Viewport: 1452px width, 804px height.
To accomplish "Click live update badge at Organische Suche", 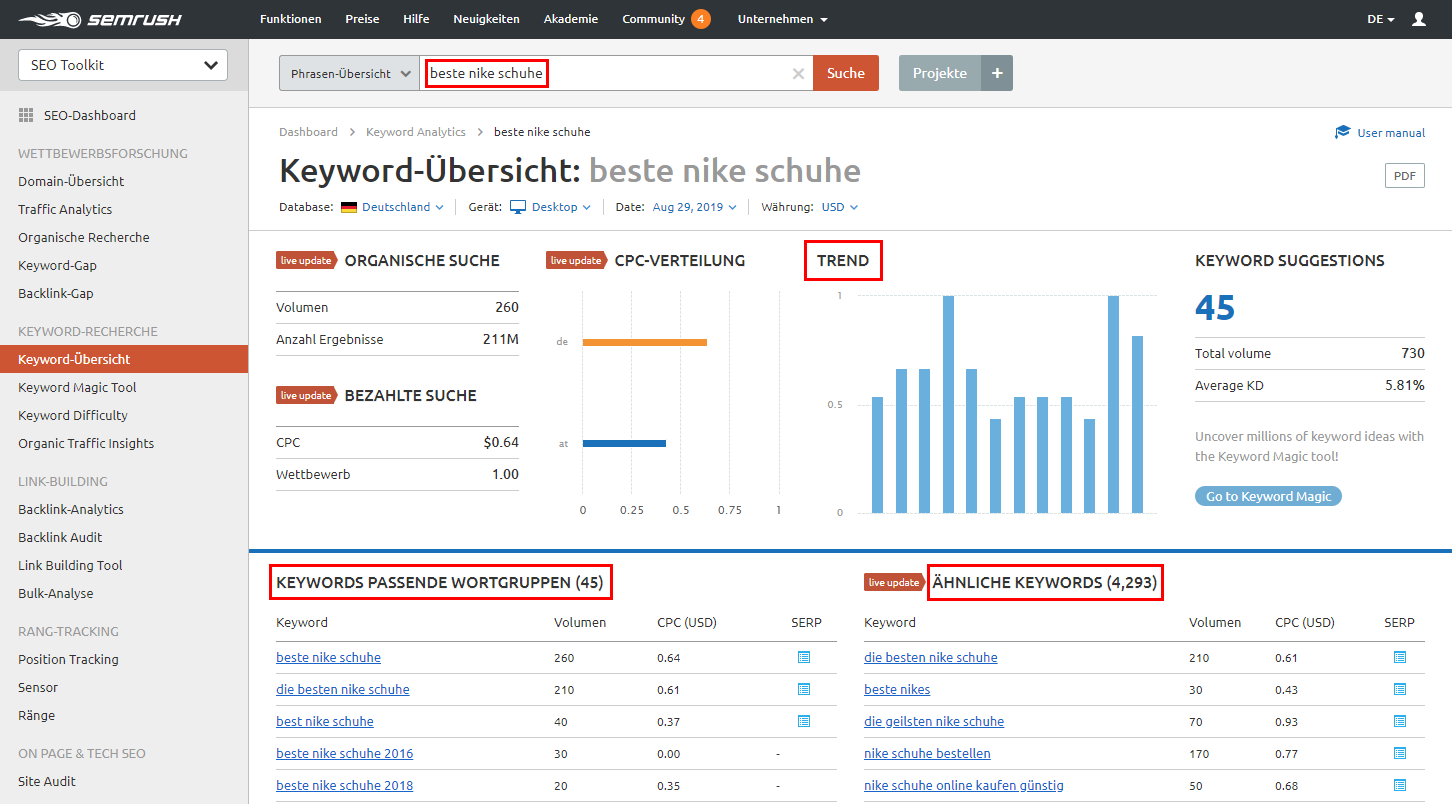I will pos(307,261).
